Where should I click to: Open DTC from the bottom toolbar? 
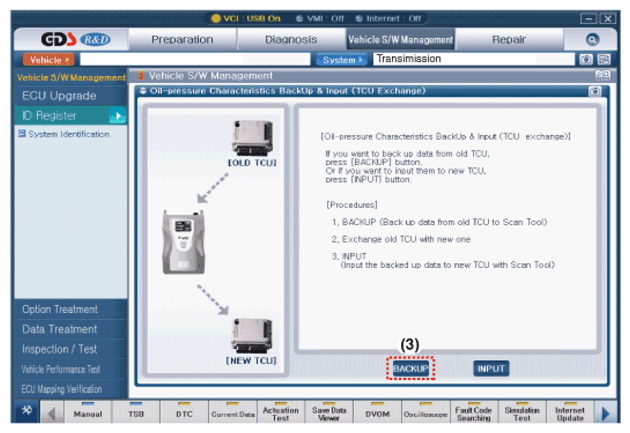click(x=181, y=413)
